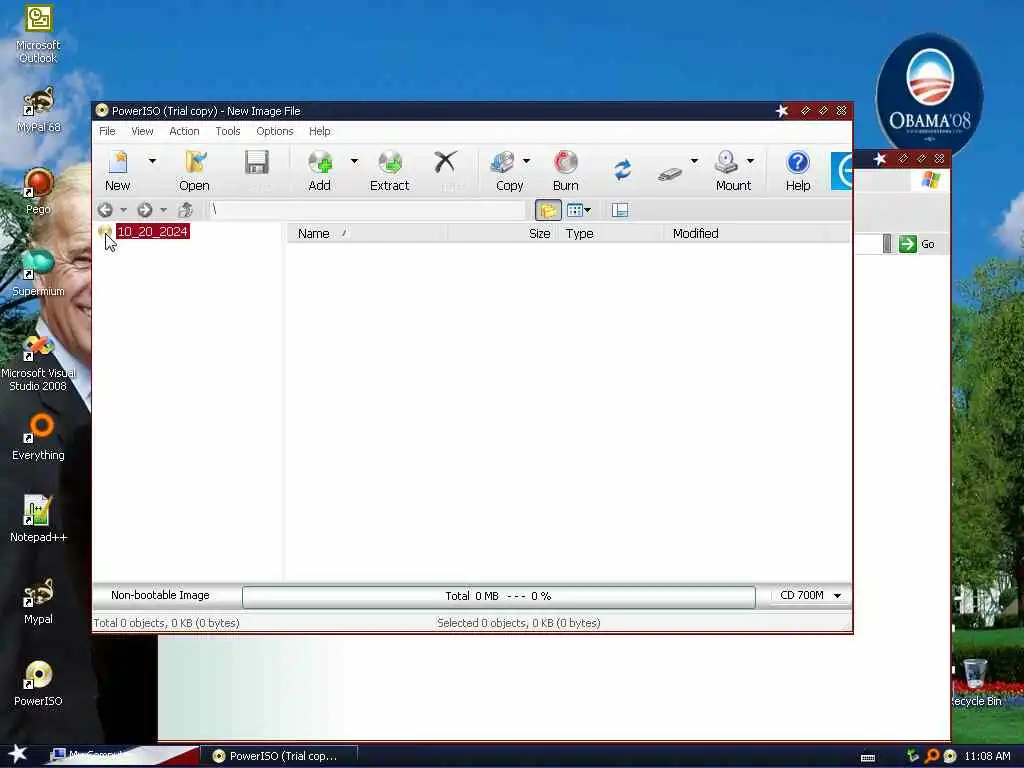
Task: Click the path address field
Action: 367,210
